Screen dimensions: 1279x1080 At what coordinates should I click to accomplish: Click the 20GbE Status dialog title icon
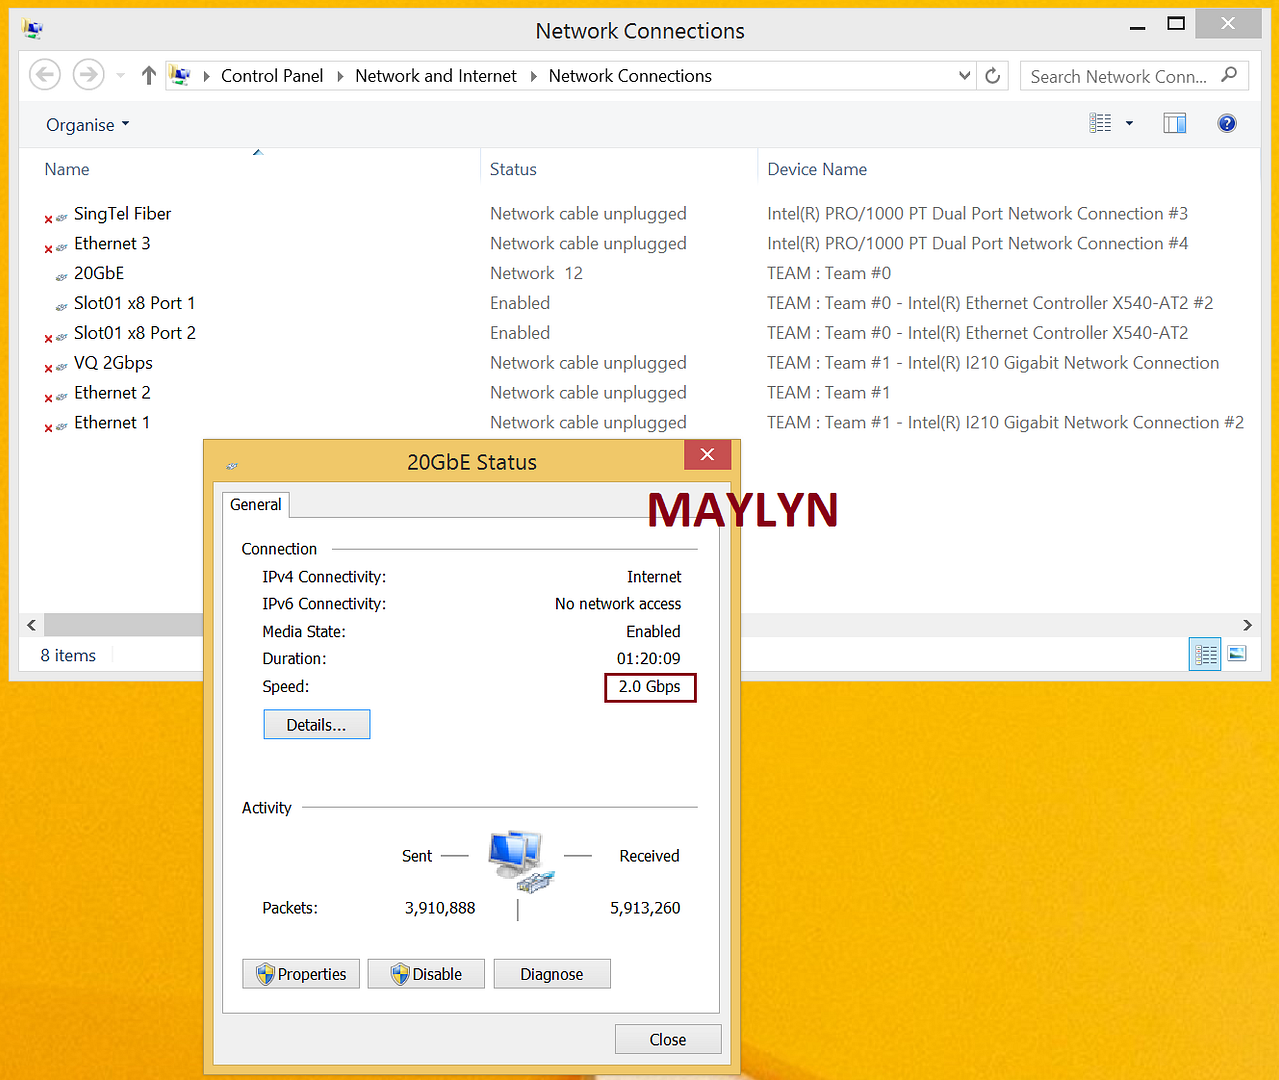point(232,465)
